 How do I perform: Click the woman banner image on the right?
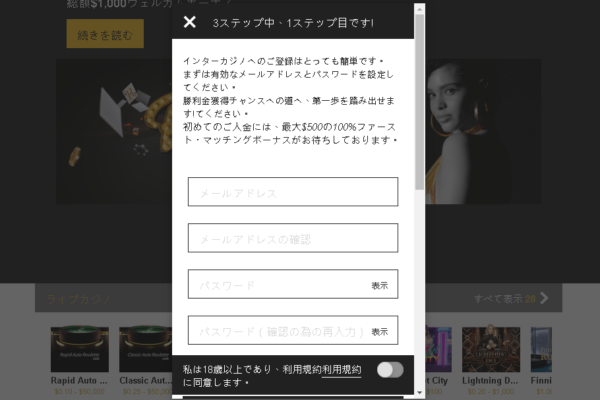pyautogui.click(x=483, y=131)
